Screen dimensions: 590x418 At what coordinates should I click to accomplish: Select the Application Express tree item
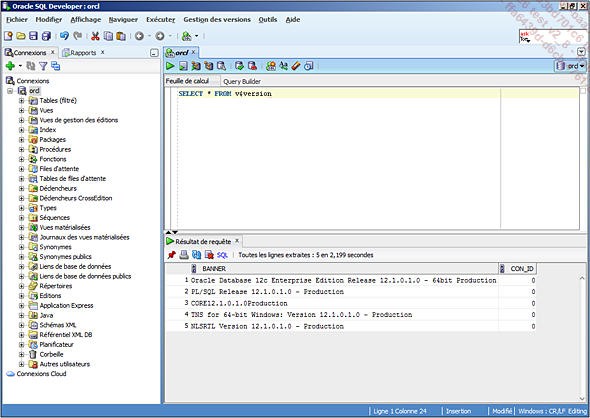(66, 306)
